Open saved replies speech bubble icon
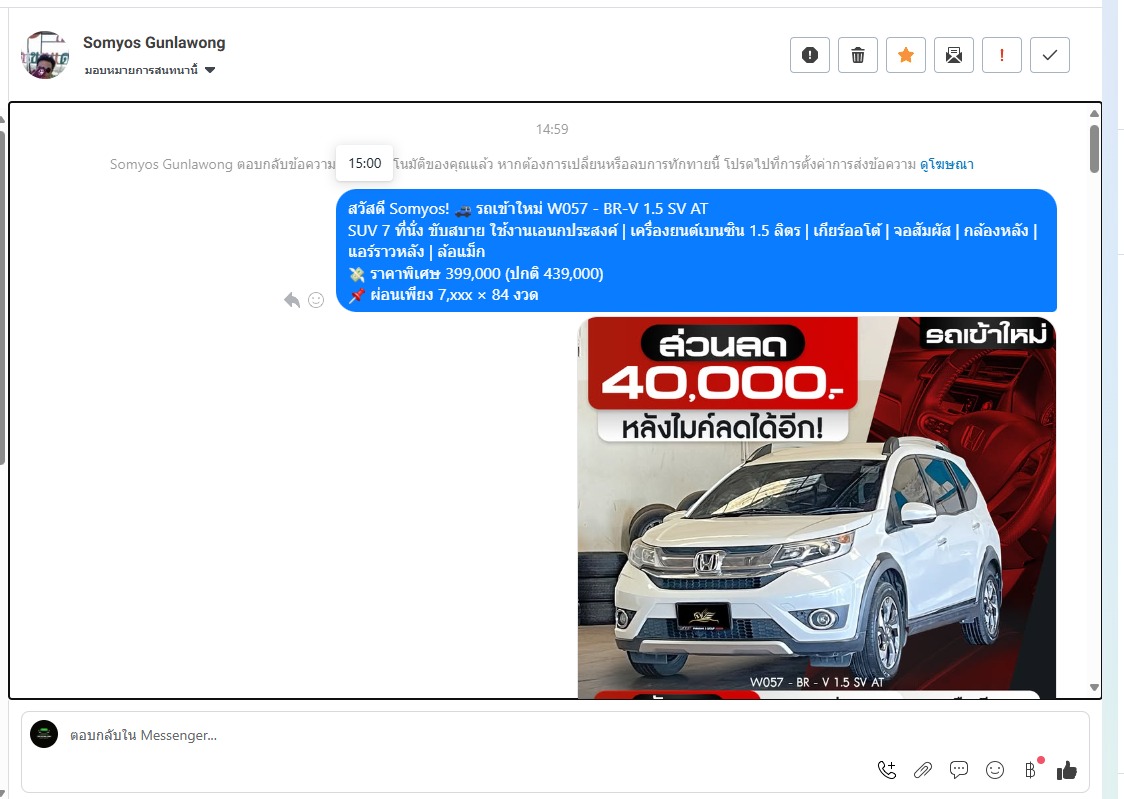 tap(958, 770)
